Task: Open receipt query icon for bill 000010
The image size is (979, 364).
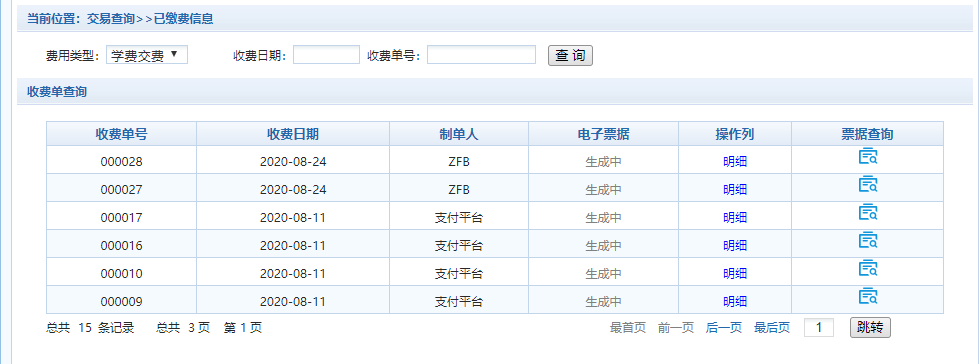Action: (868, 268)
